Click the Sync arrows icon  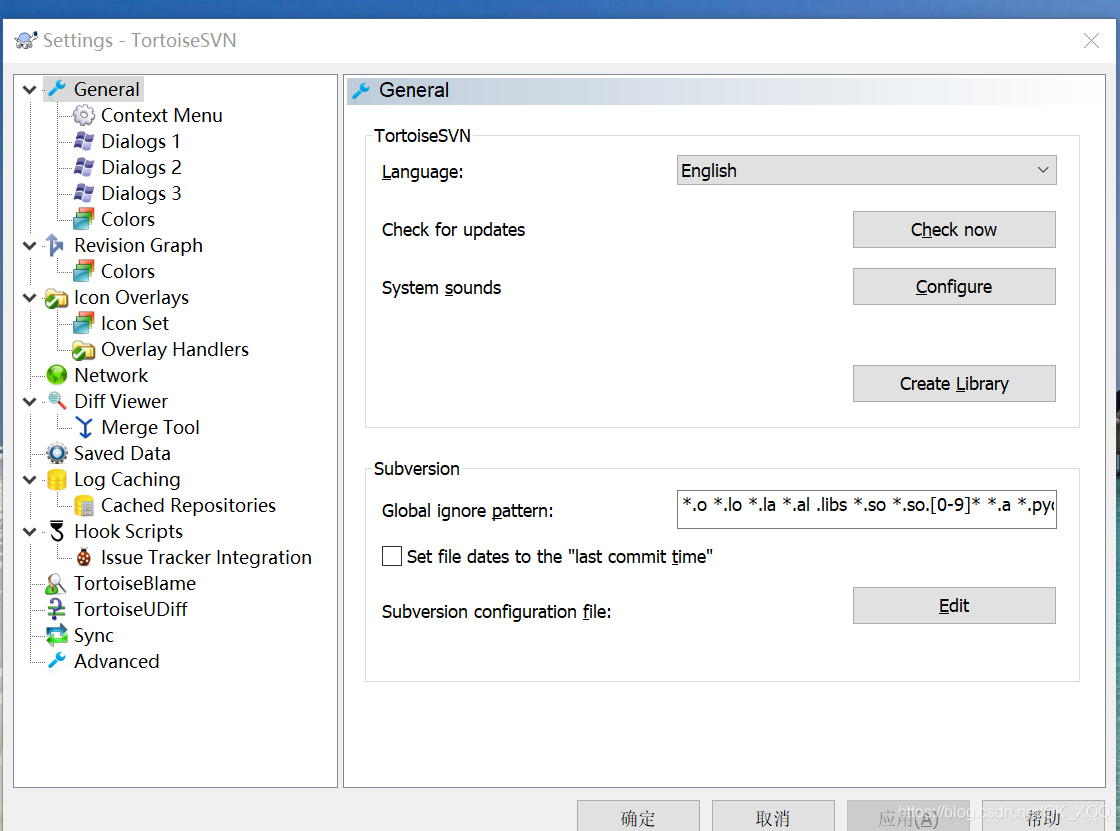pos(56,635)
